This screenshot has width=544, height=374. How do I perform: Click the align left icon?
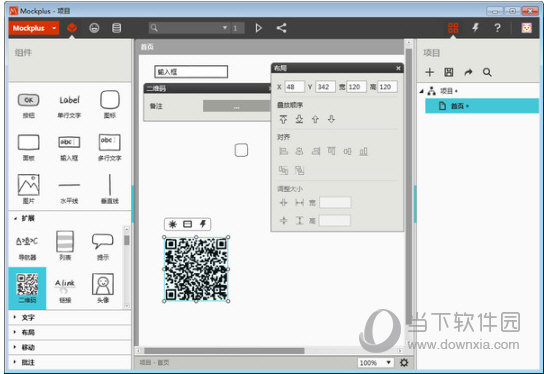(x=283, y=151)
